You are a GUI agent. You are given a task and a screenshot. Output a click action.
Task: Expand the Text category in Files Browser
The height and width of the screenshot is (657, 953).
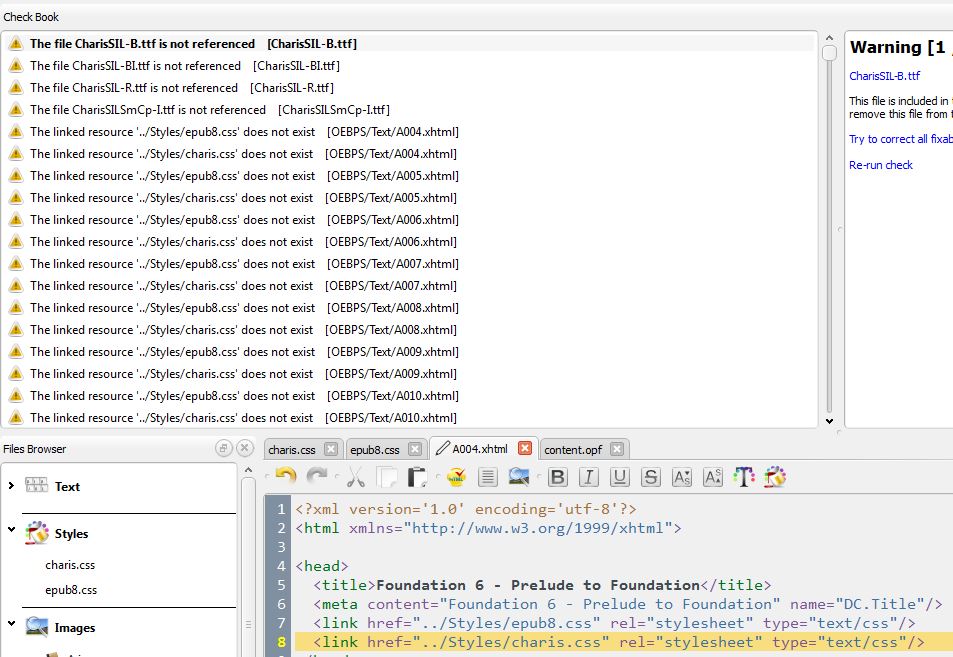[11, 486]
